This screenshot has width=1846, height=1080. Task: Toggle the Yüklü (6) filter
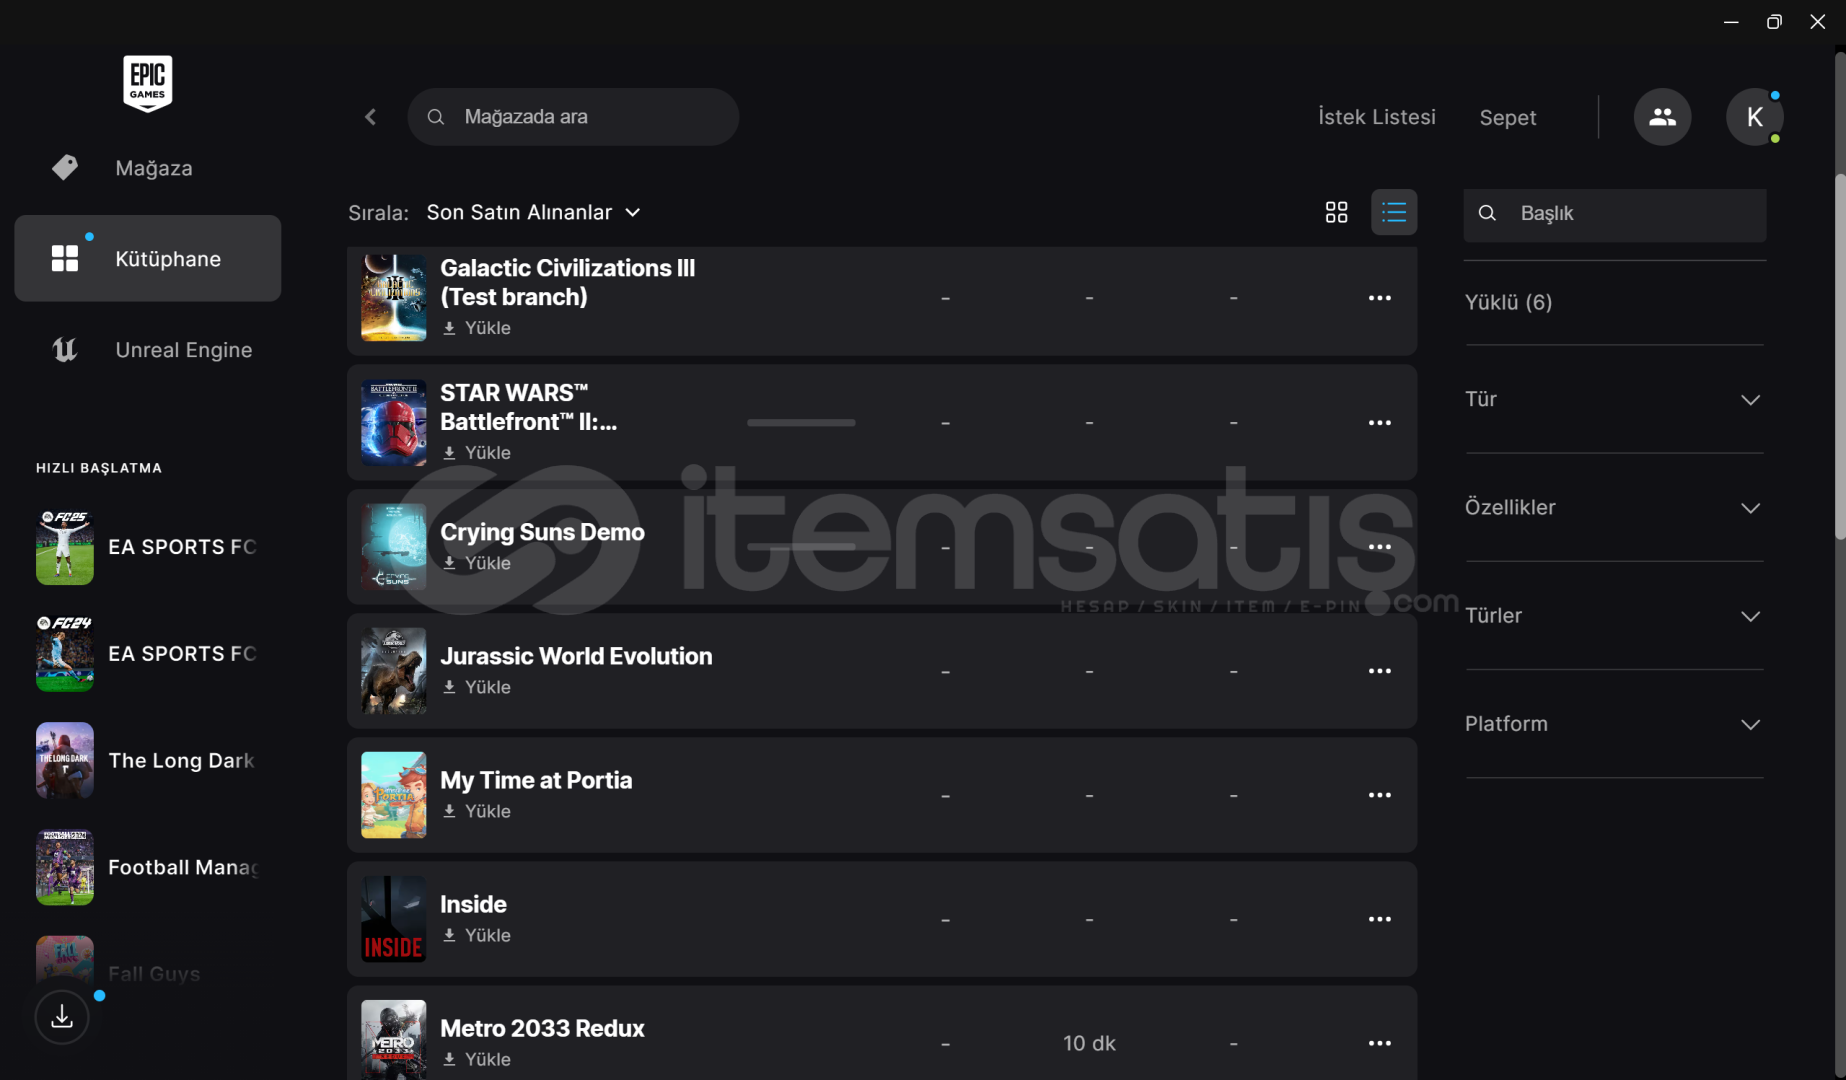tap(1508, 302)
